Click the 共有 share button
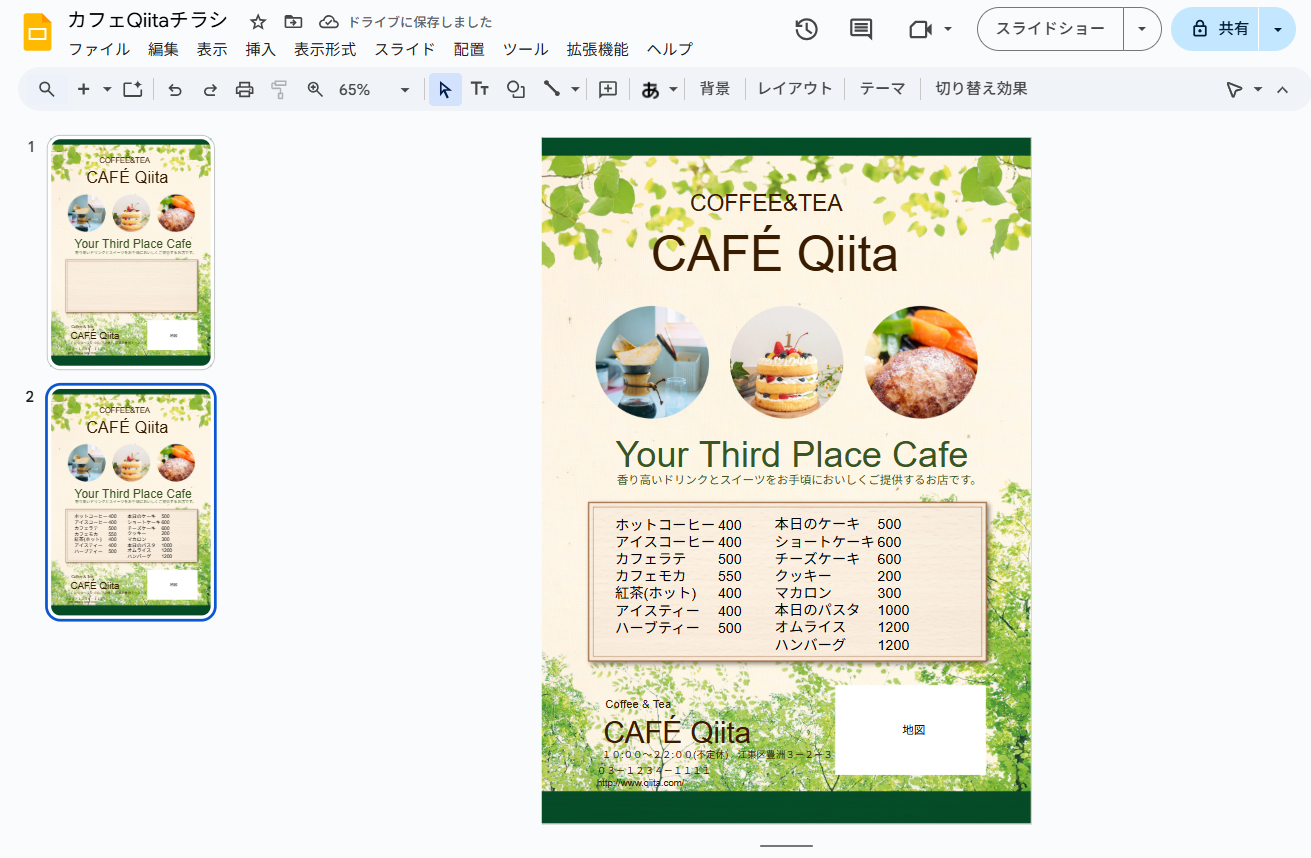1311x858 pixels. point(1216,29)
